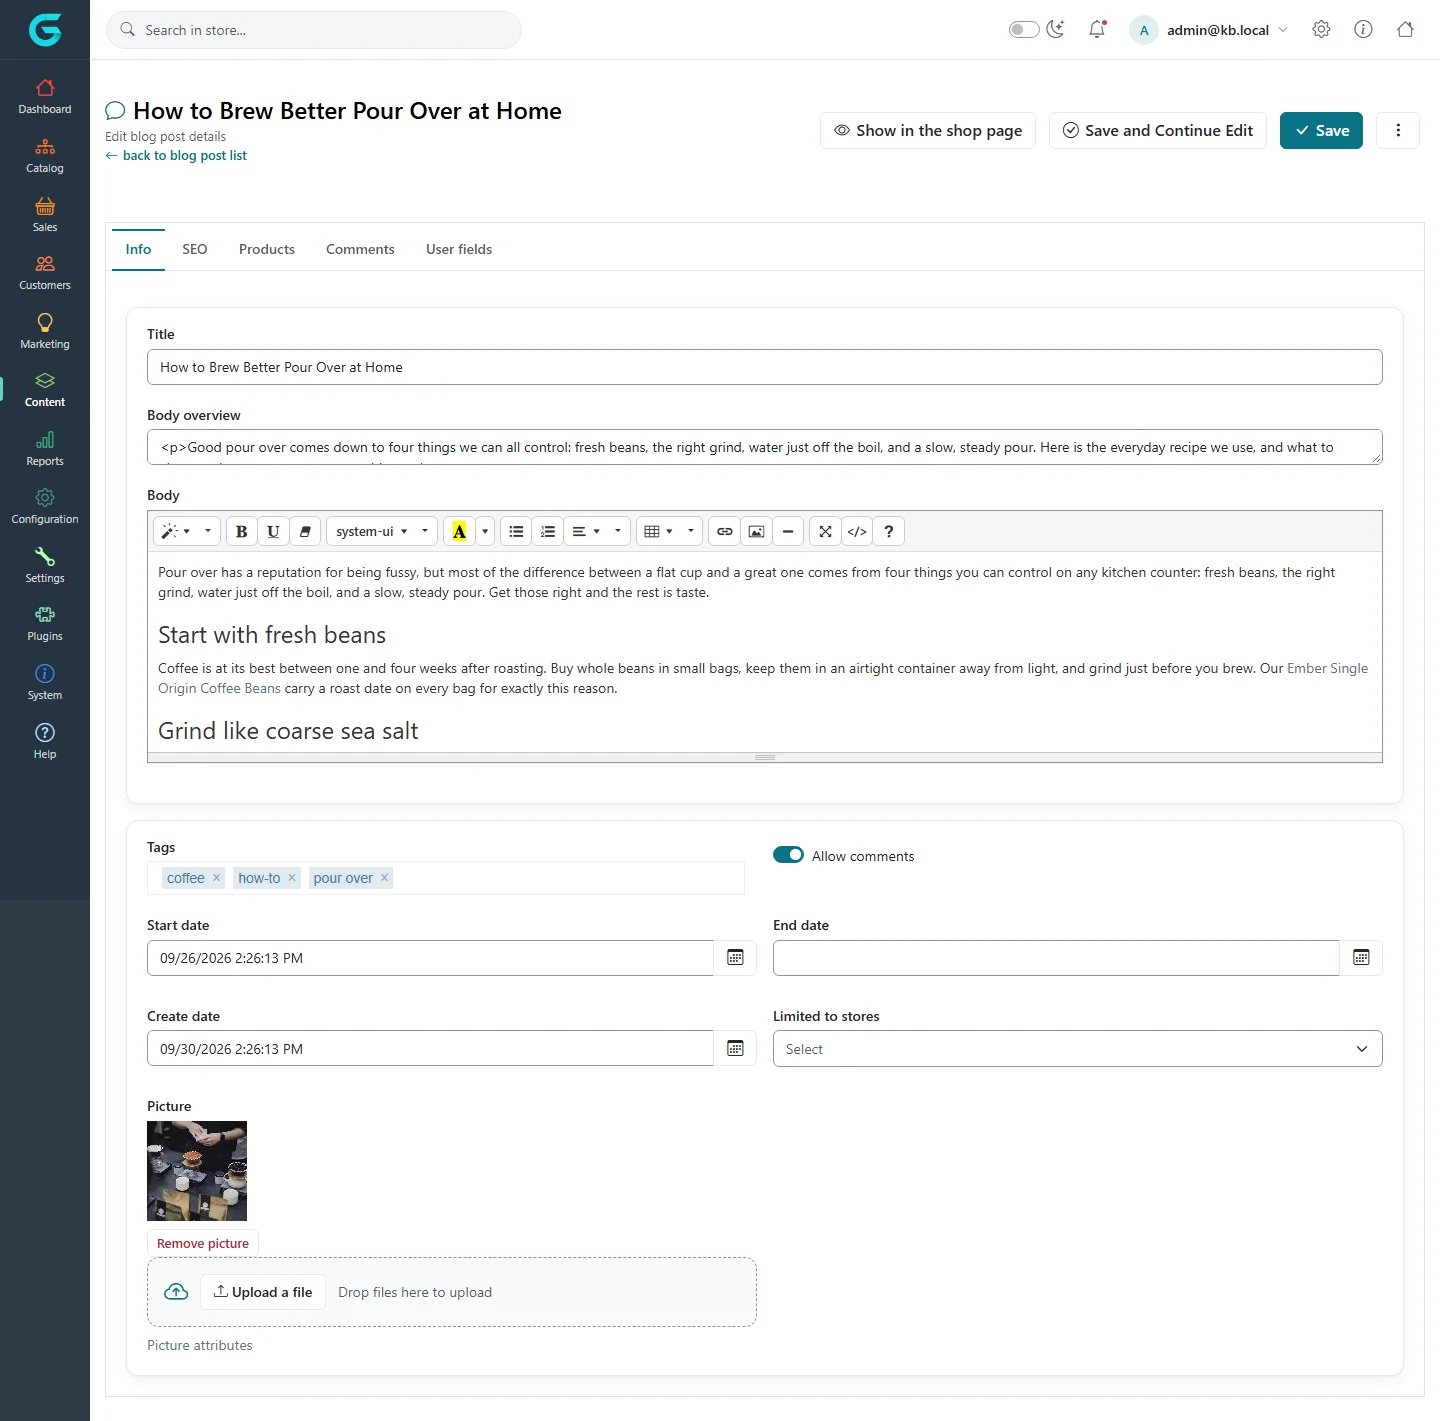Click the Remove picture button
The width and height of the screenshot is (1440, 1421).
(203, 1244)
